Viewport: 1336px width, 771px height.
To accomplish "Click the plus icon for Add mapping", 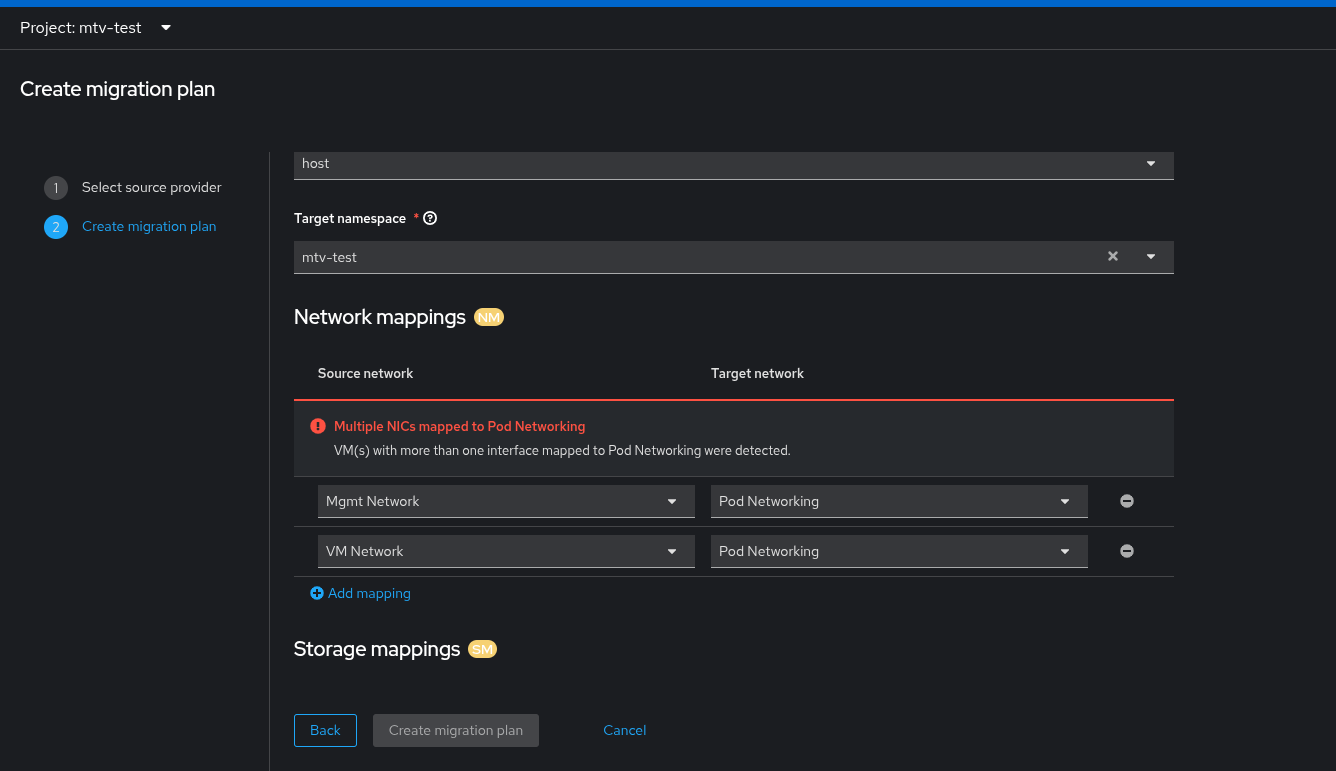I will (317, 593).
